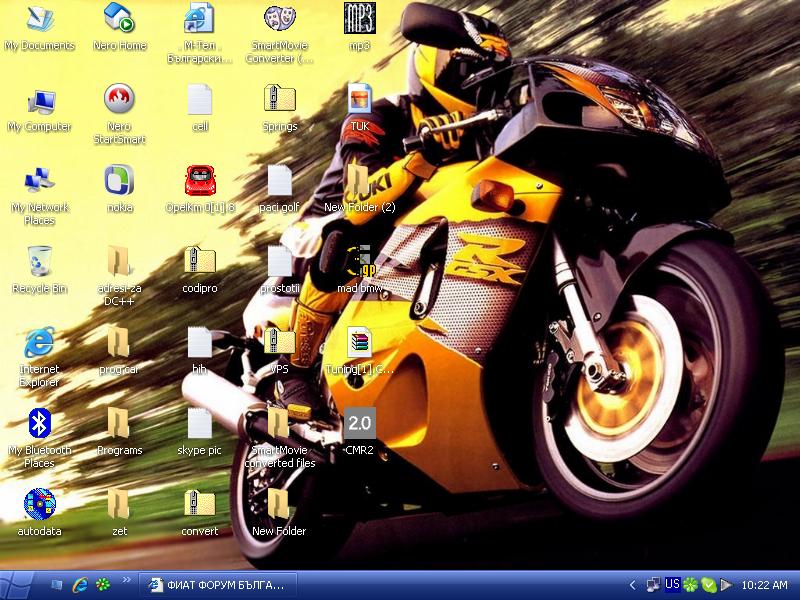The image size is (800, 600).
Task: Select My Bluetooth Places icon
Action: (39, 424)
